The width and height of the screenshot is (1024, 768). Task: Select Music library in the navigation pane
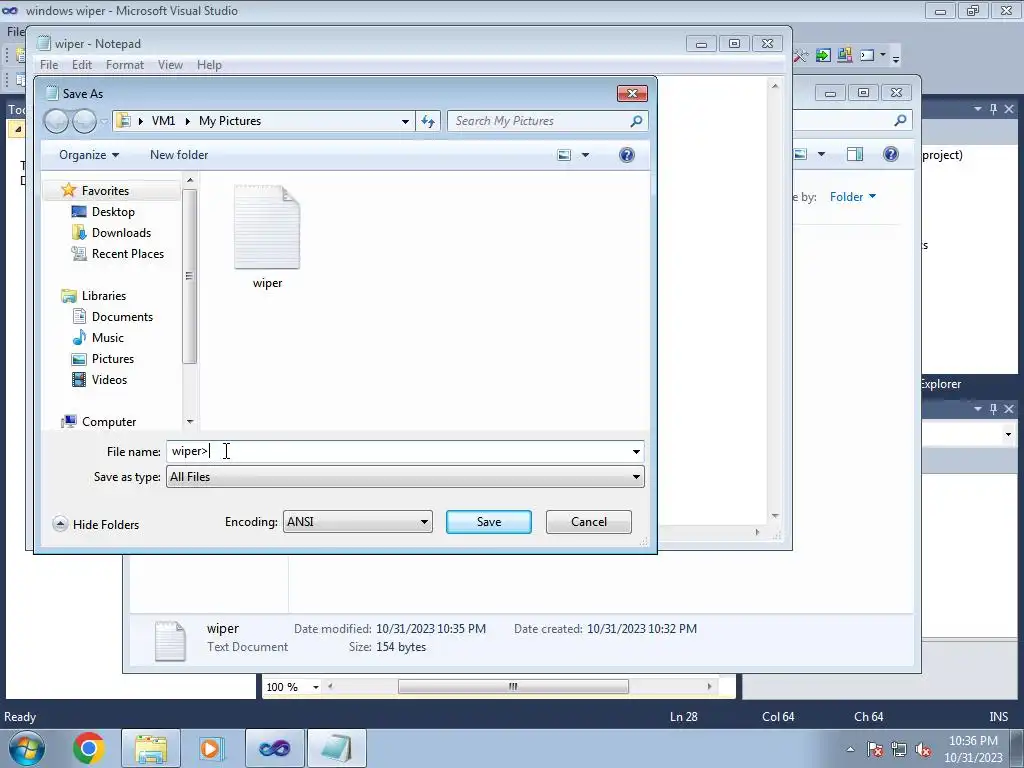[x=108, y=338]
